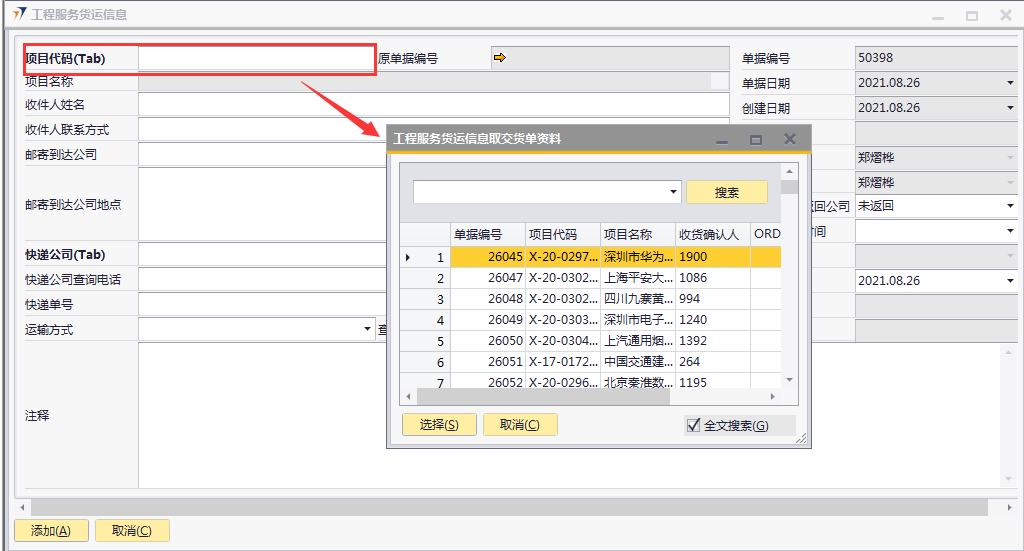Click the 收货确认人 column header

point(712,234)
